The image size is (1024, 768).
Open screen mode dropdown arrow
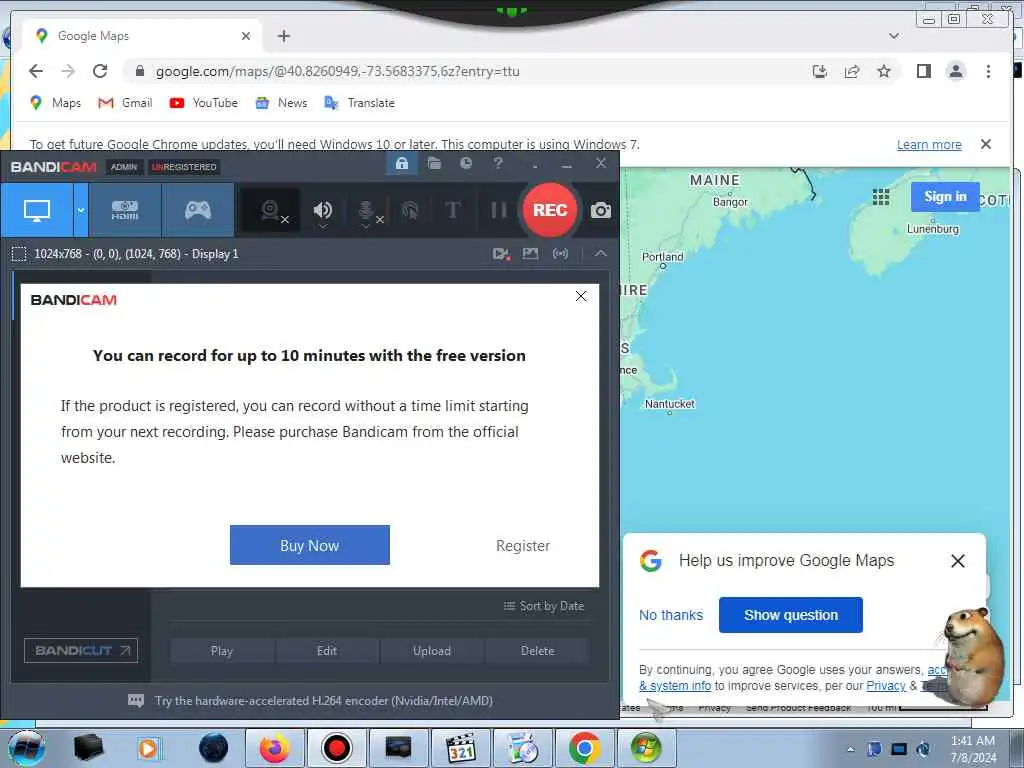pyautogui.click(x=81, y=210)
